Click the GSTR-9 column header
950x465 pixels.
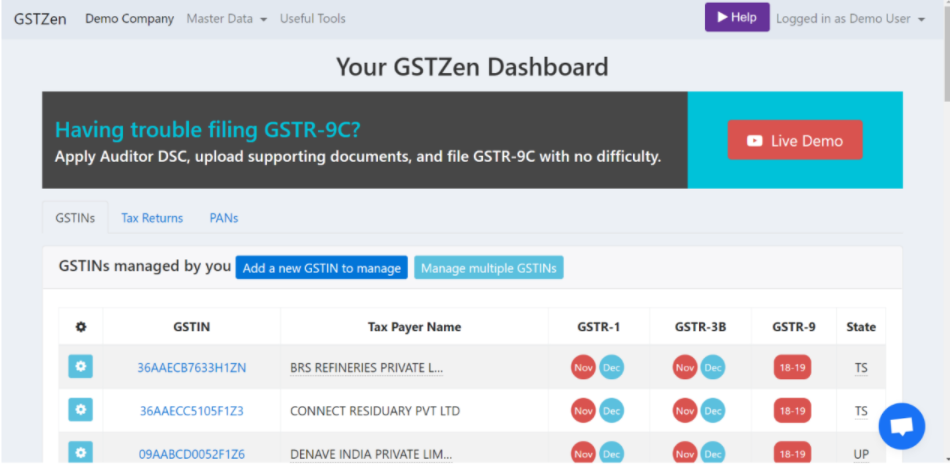[794, 327]
